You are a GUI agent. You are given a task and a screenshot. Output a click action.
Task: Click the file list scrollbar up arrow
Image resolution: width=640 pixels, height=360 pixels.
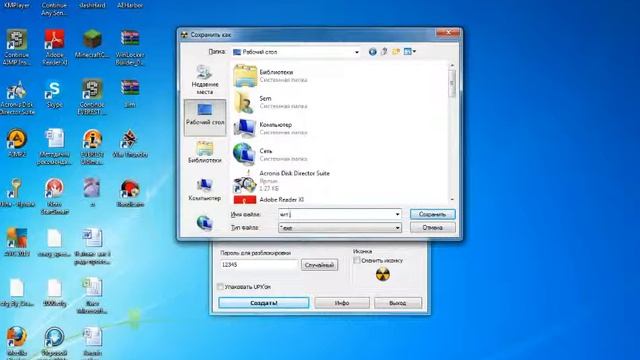point(452,66)
